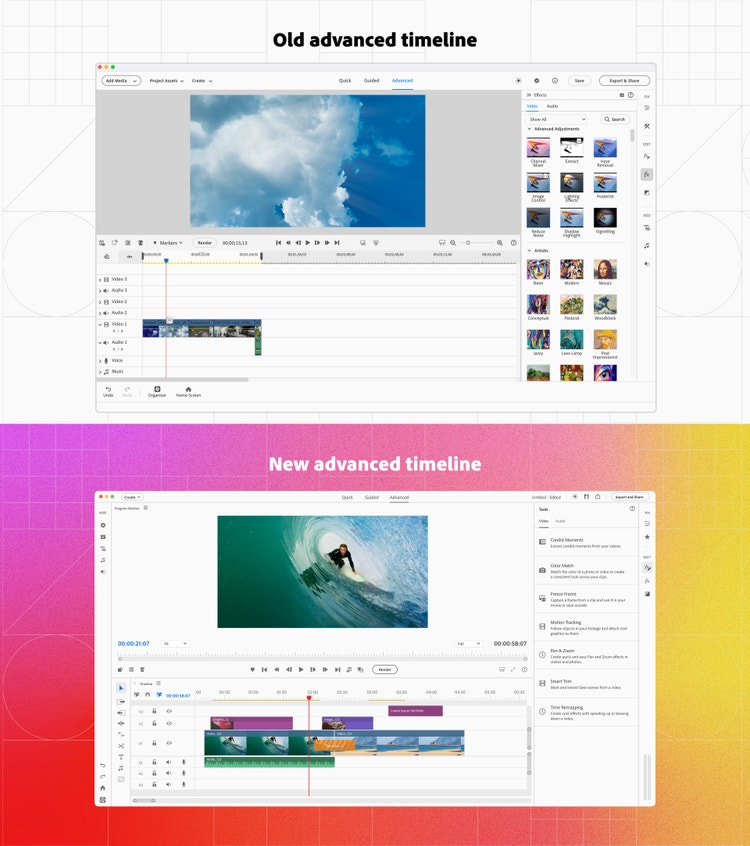The width and height of the screenshot is (750, 846).
Task: Toggle A3 track lock in new window
Action: [x=154, y=784]
